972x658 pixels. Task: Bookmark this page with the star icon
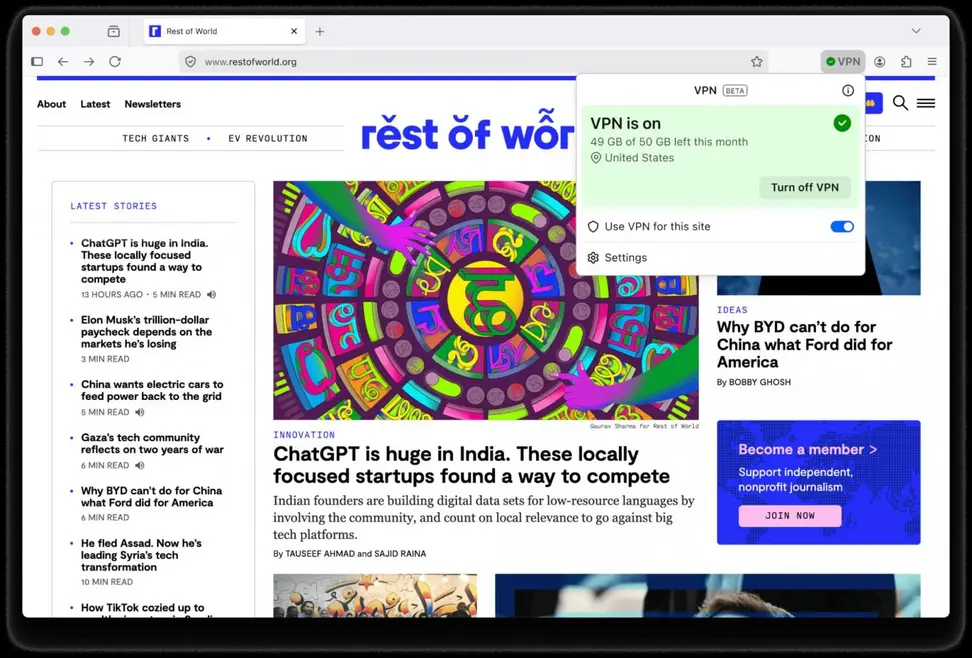756,61
